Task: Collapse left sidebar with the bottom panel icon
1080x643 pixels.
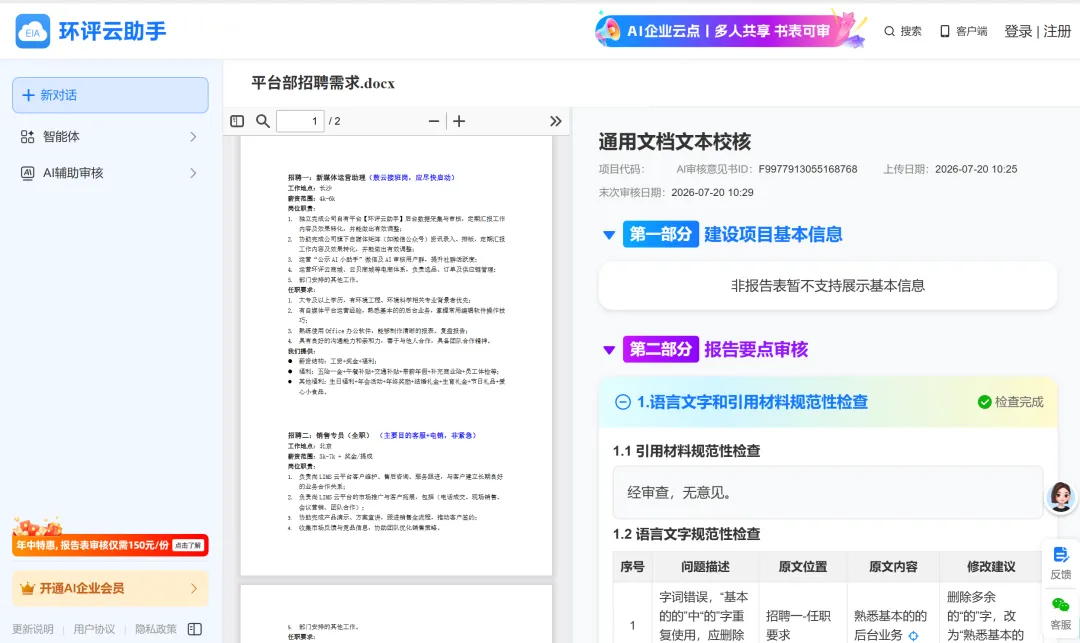Action: pyautogui.click(x=195, y=629)
